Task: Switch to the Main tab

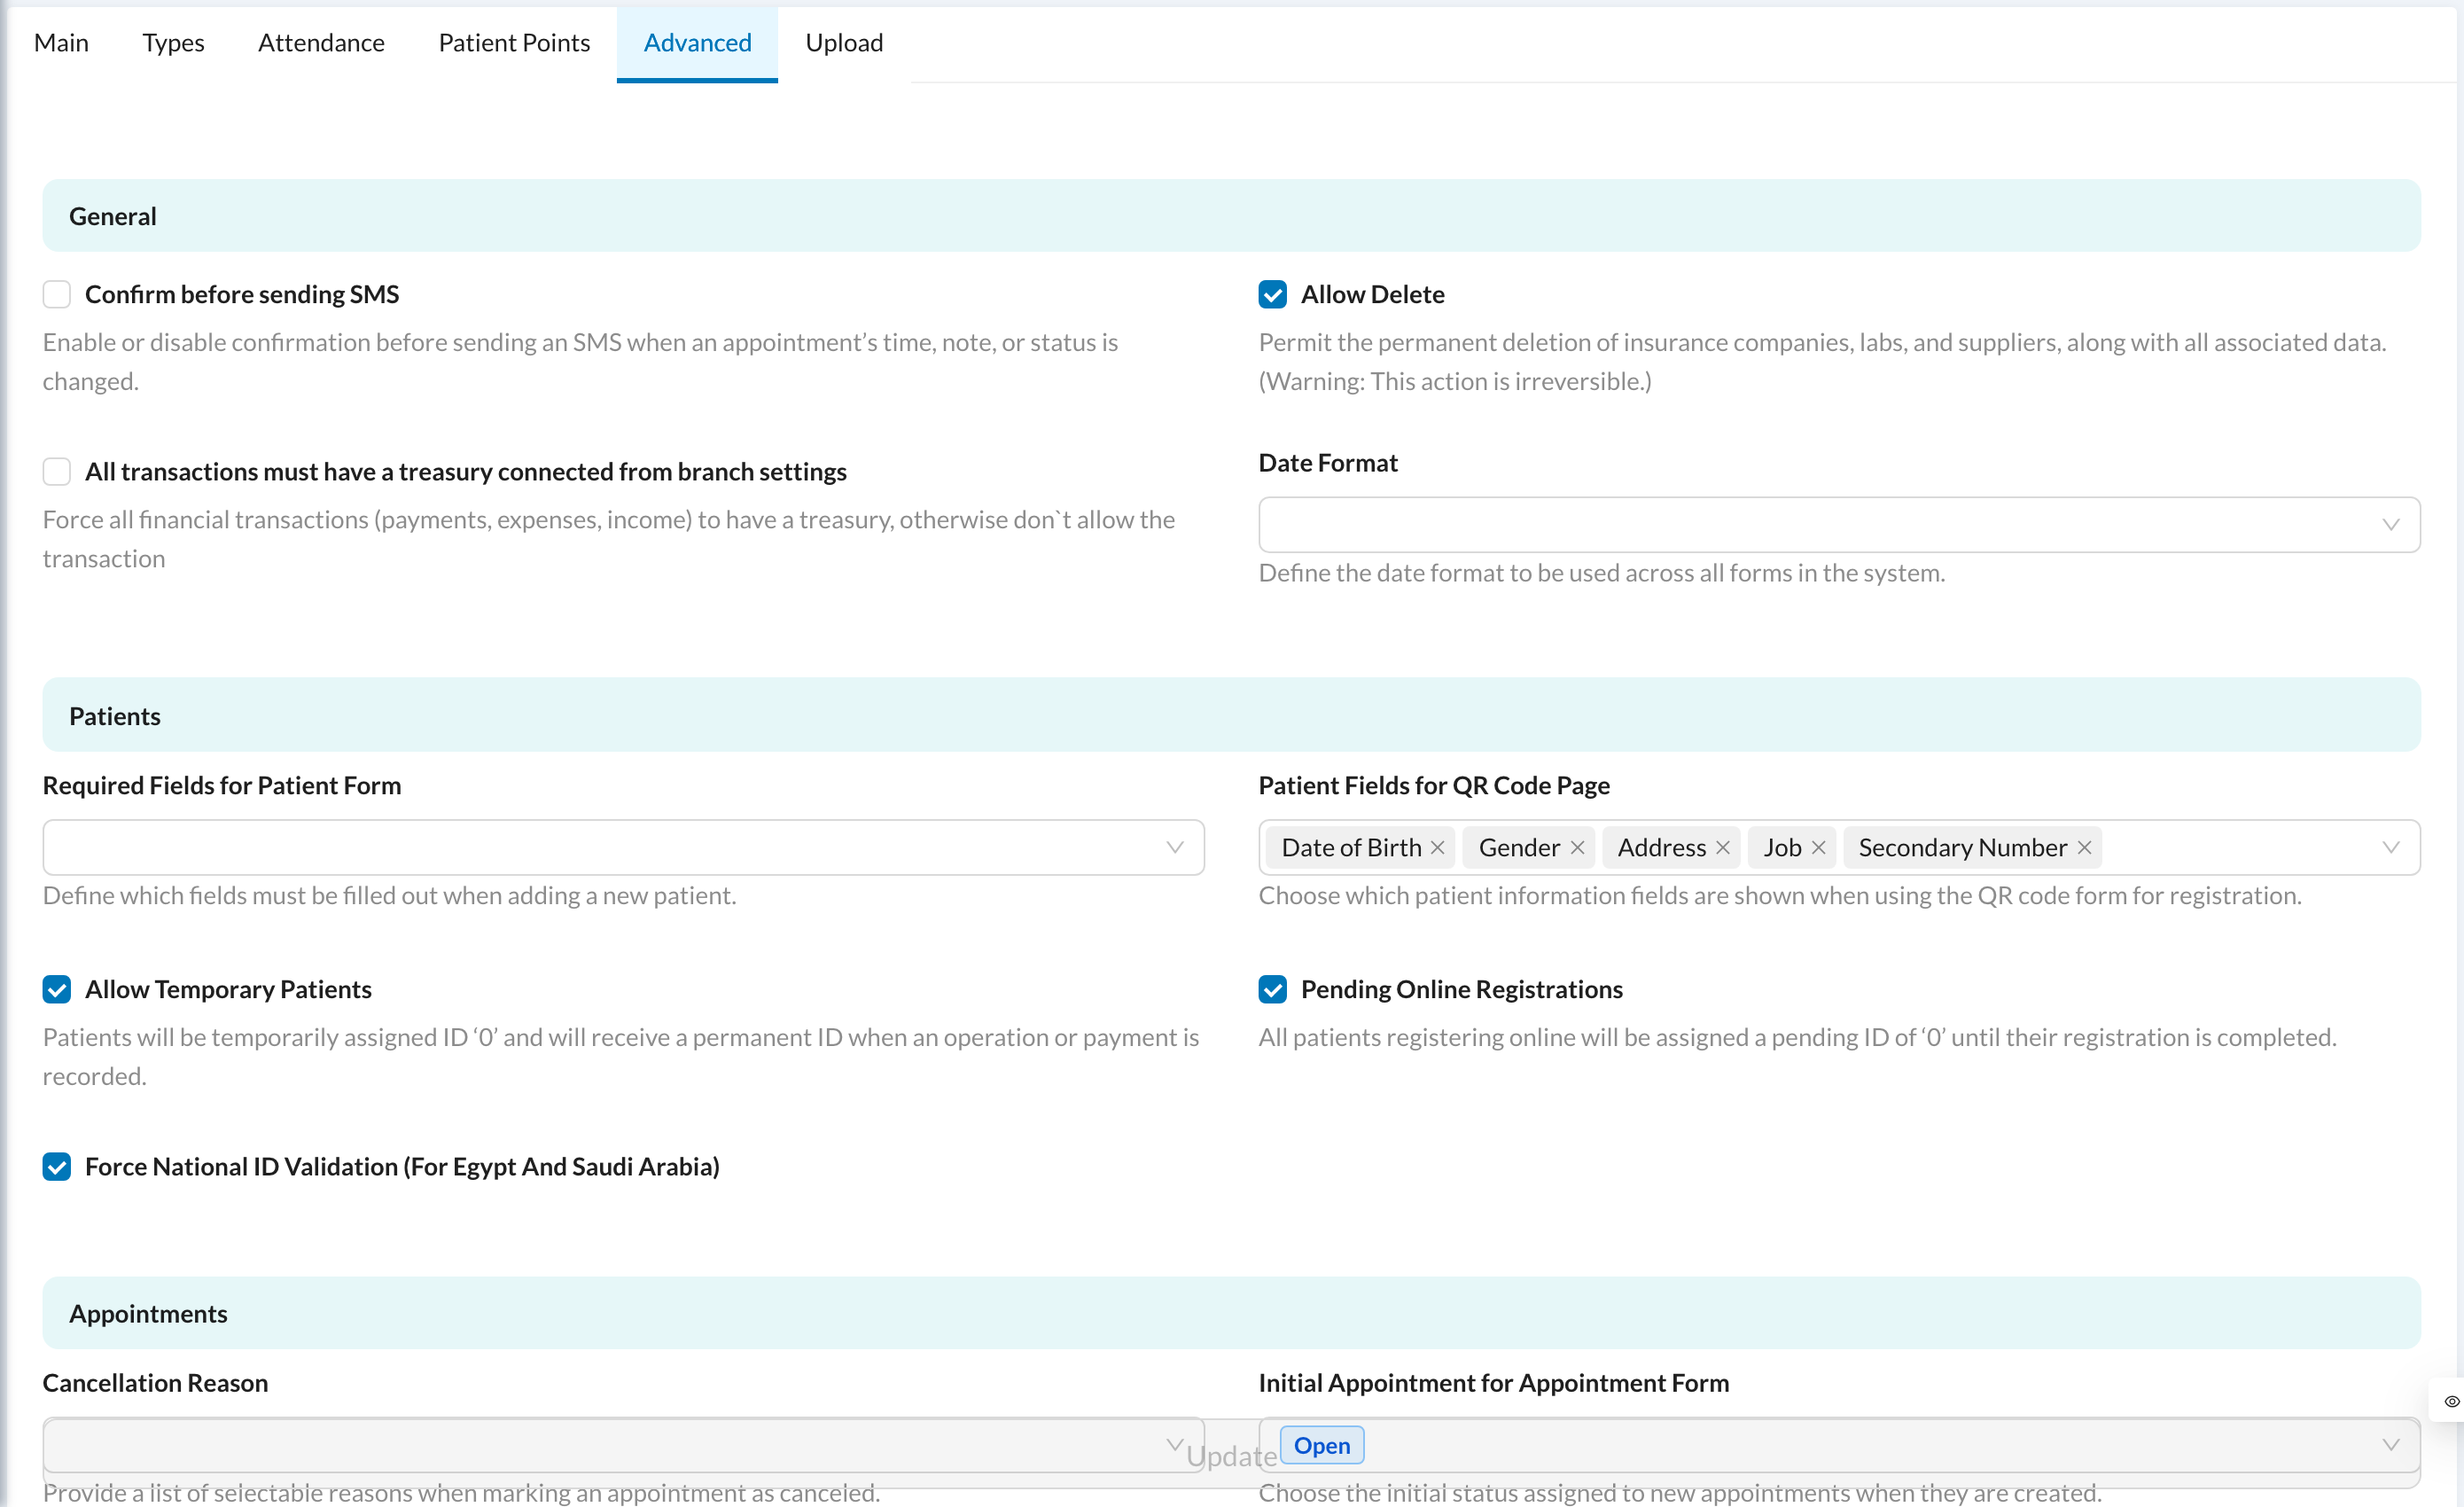Action: click(61, 42)
